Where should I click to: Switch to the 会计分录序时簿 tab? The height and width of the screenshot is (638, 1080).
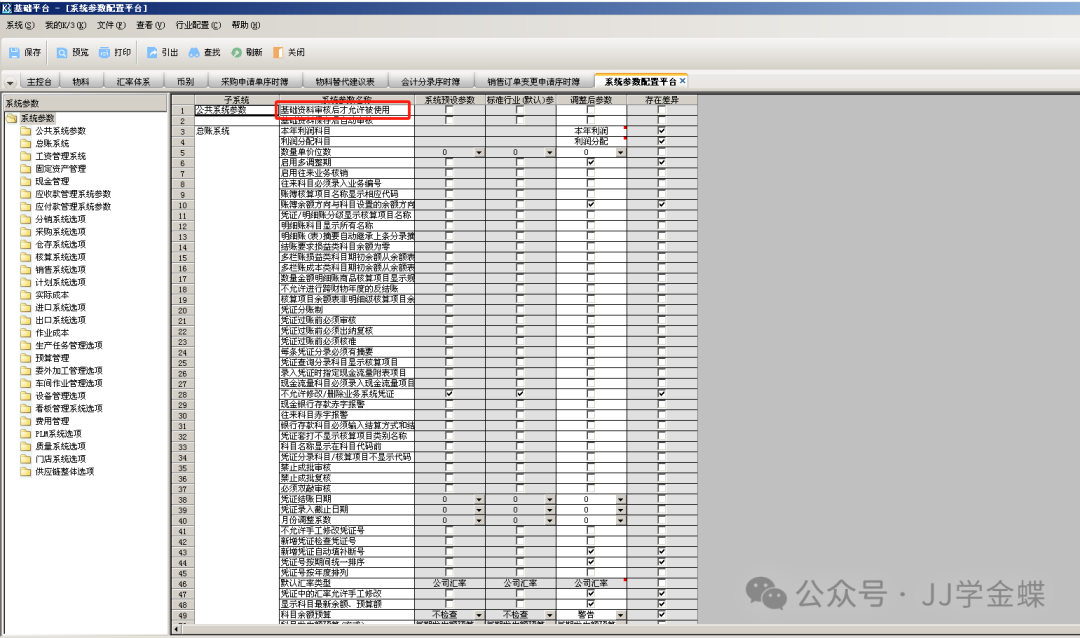431,81
